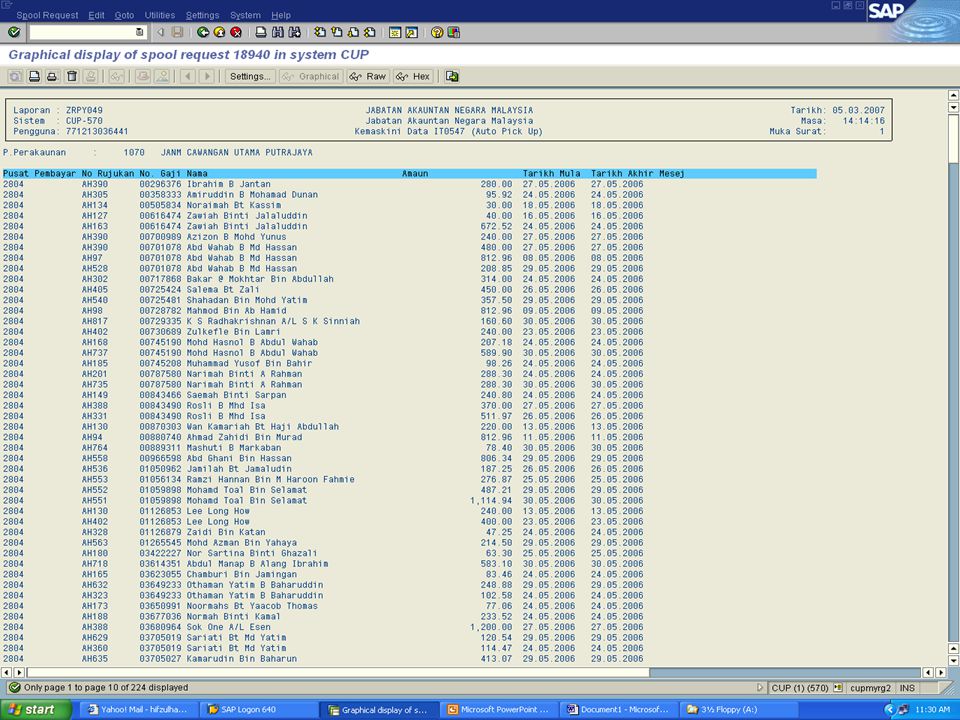
Task: Open the Settings menu in menu bar
Action: pos(203,15)
